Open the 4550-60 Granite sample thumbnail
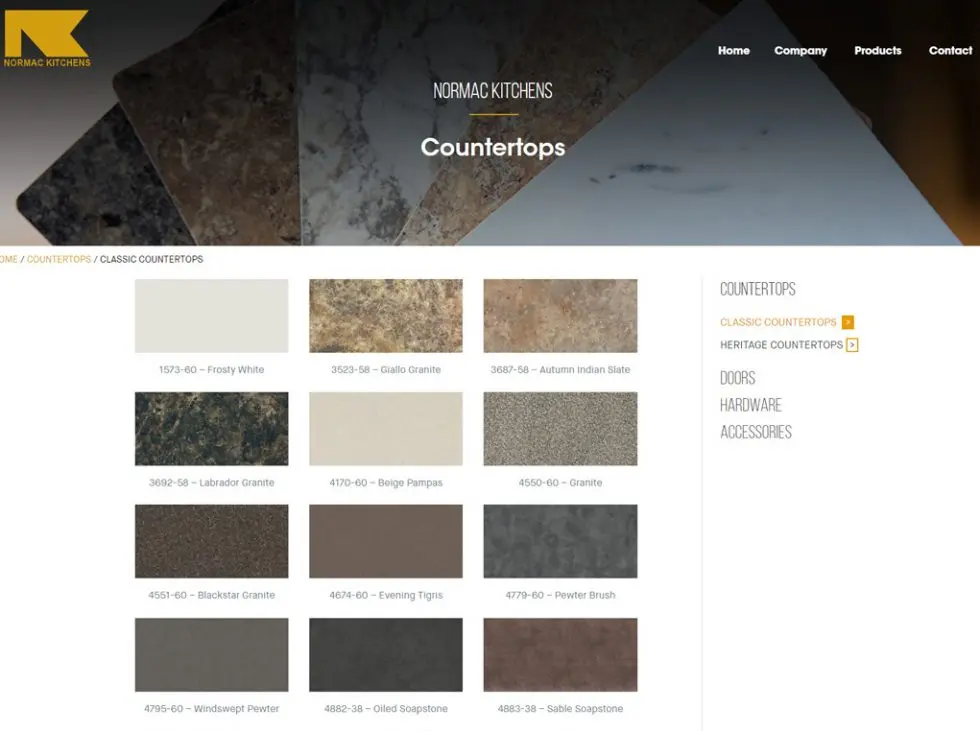Image resolution: width=980 pixels, height=731 pixels. (x=560, y=429)
